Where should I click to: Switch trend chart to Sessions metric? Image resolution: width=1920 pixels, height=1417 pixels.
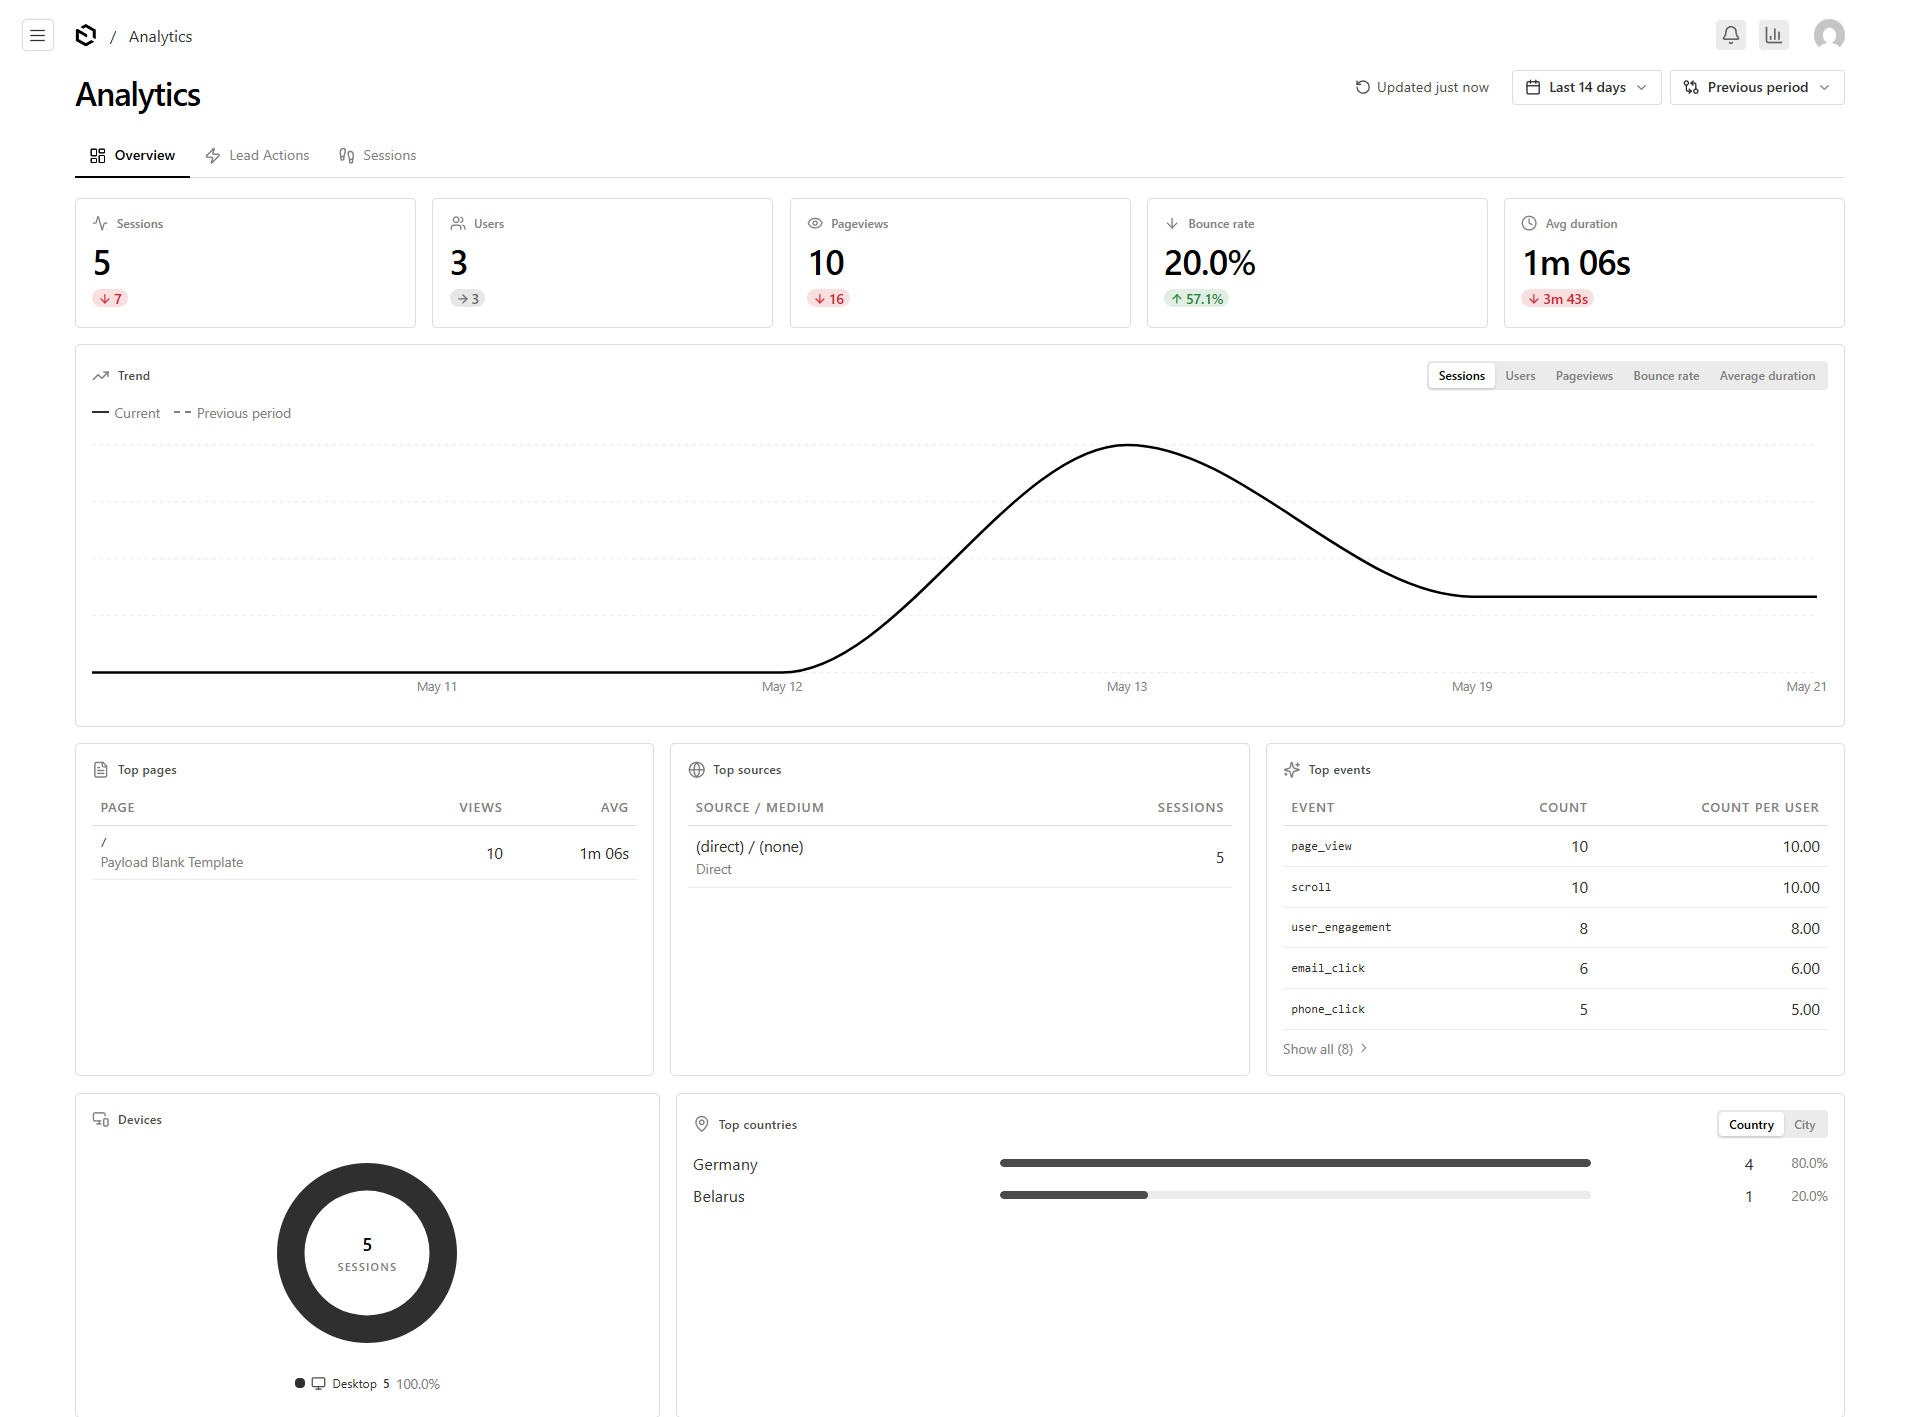[1461, 376]
